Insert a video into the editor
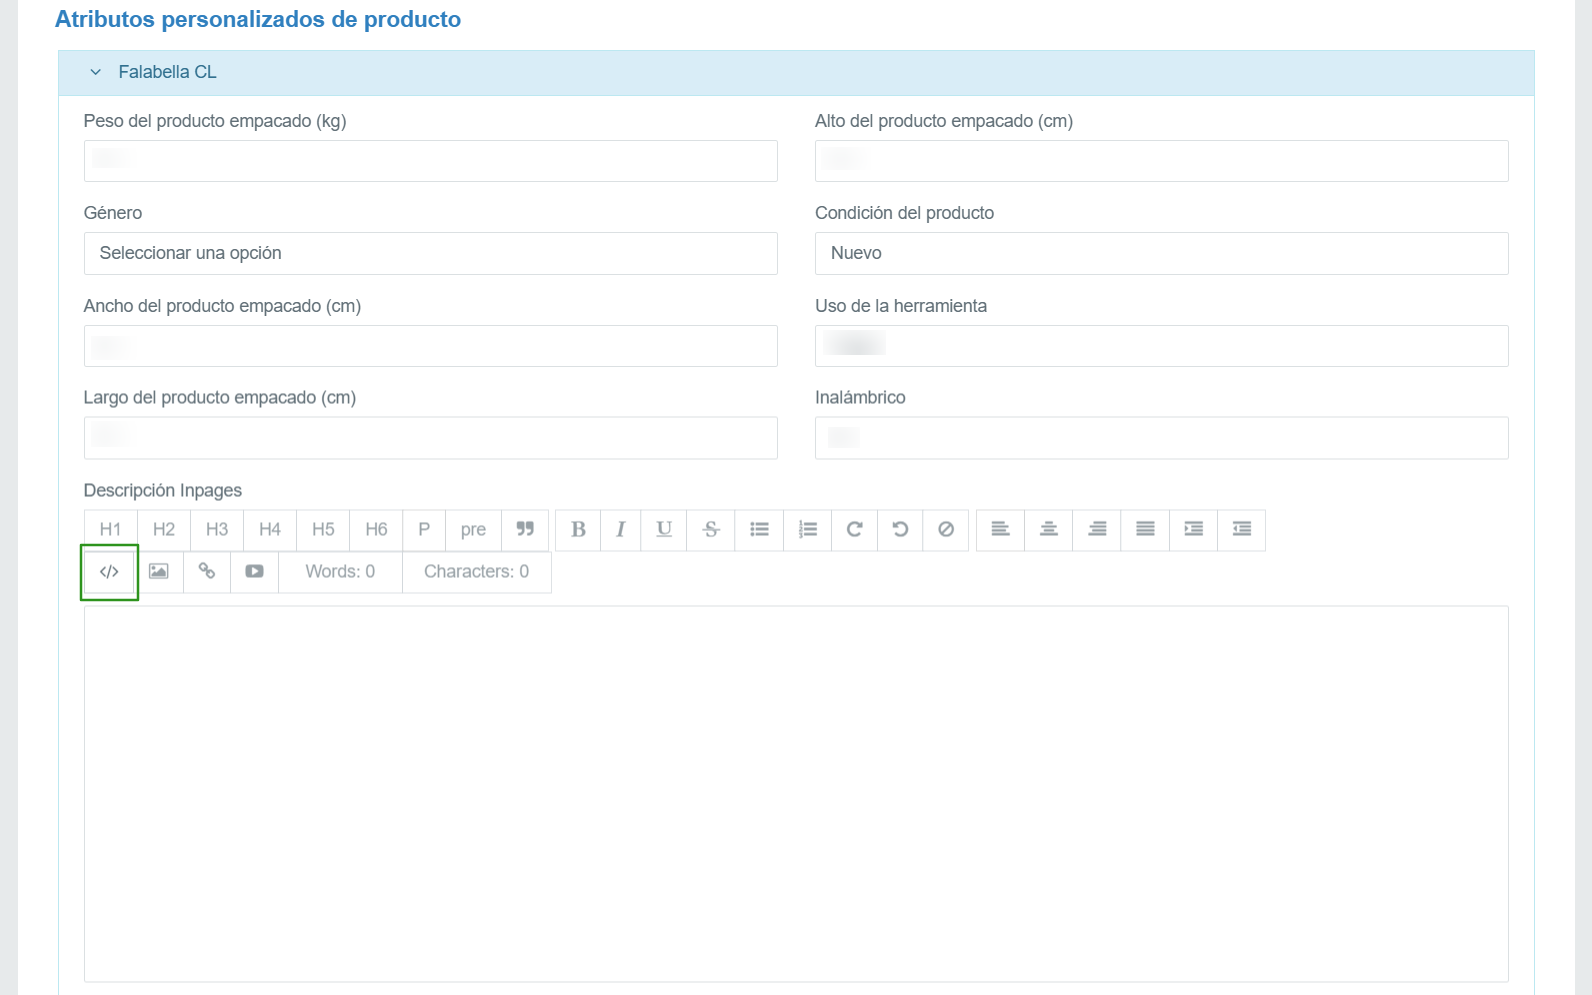The height and width of the screenshot is (995, 1592). [255, 572]
